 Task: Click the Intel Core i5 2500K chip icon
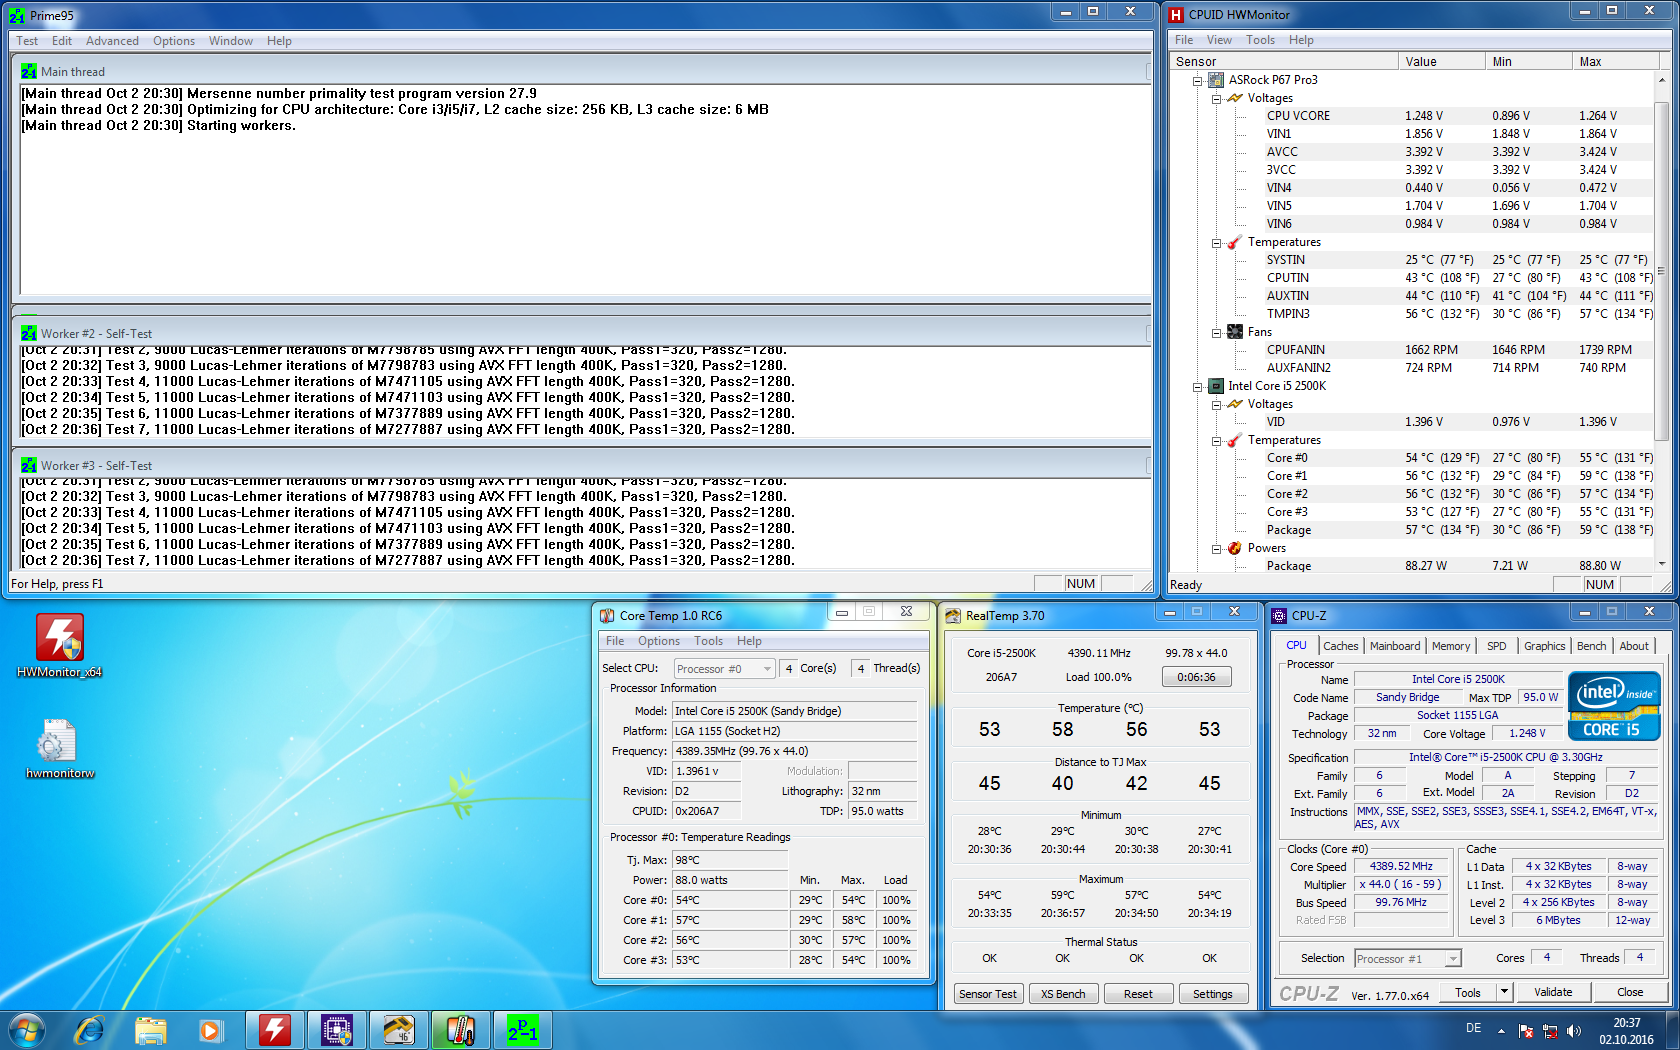coord(1216,386)
